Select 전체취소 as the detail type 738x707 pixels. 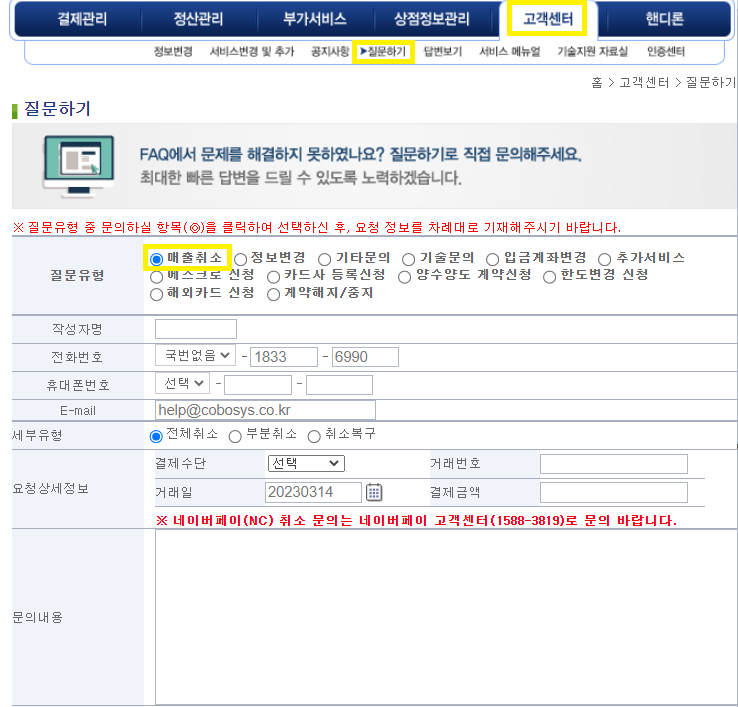[156, 436]
